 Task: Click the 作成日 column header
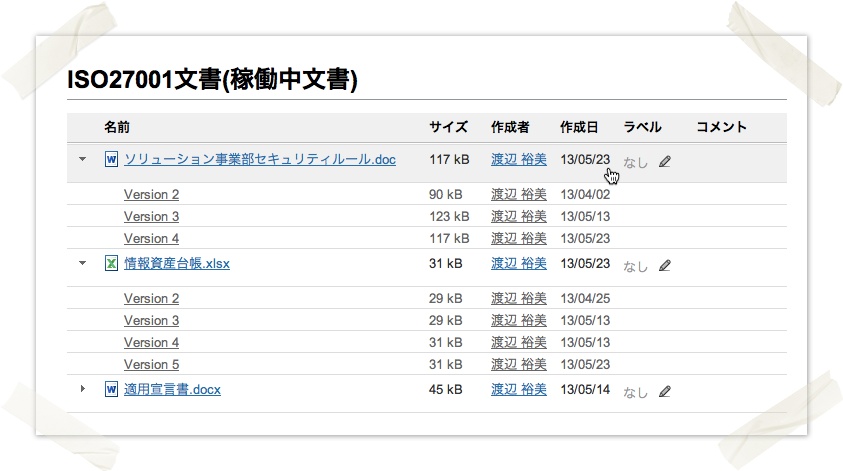579,127
